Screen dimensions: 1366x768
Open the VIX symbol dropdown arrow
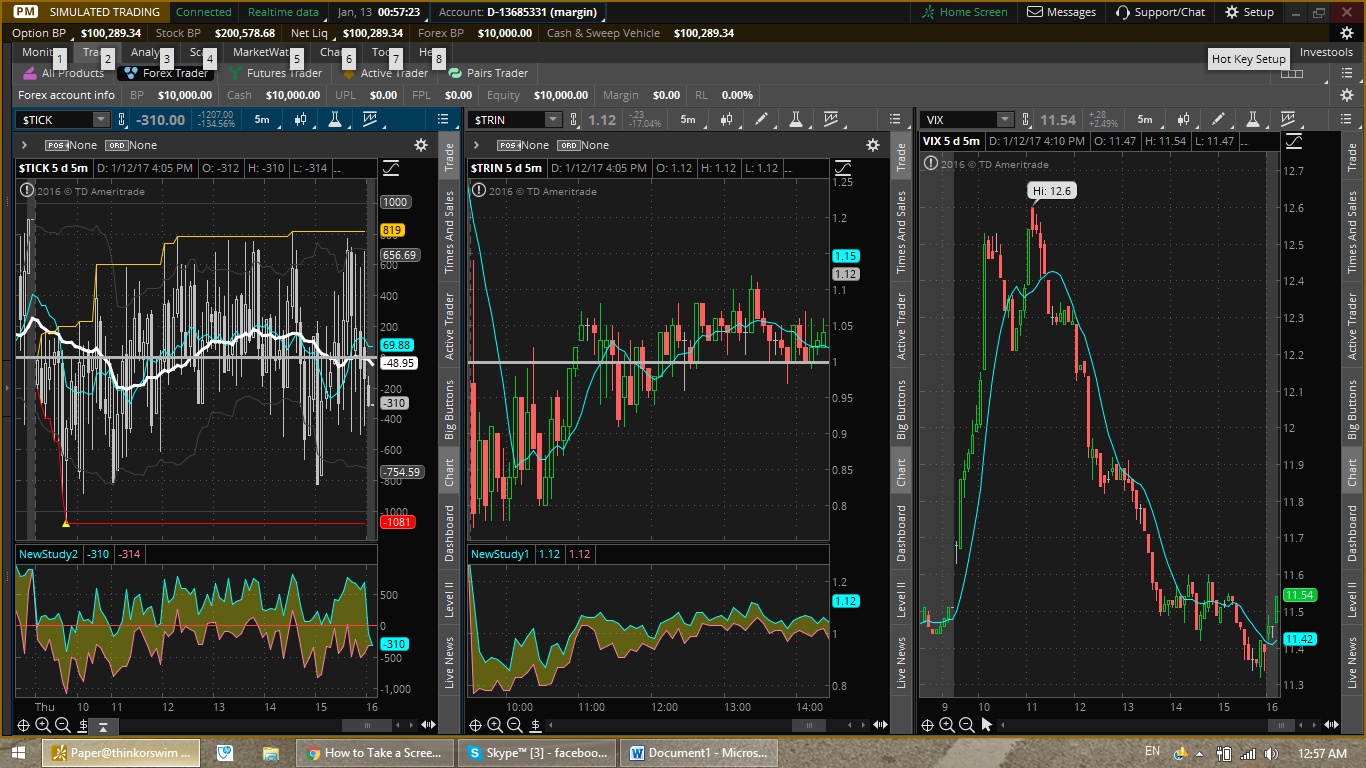click(1003, 120)
